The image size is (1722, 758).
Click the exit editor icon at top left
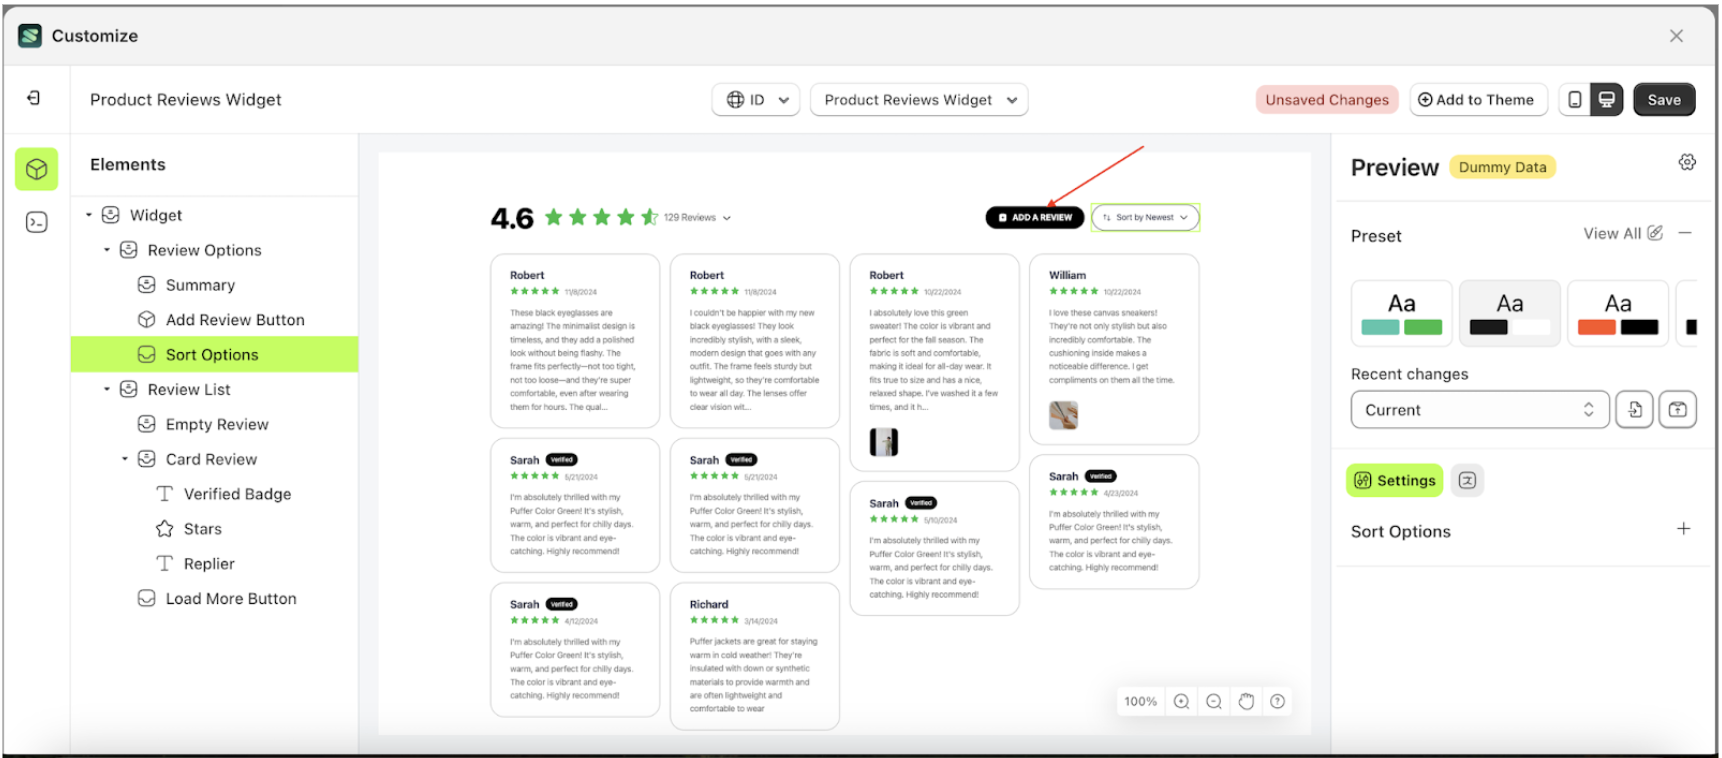[34, 98]
